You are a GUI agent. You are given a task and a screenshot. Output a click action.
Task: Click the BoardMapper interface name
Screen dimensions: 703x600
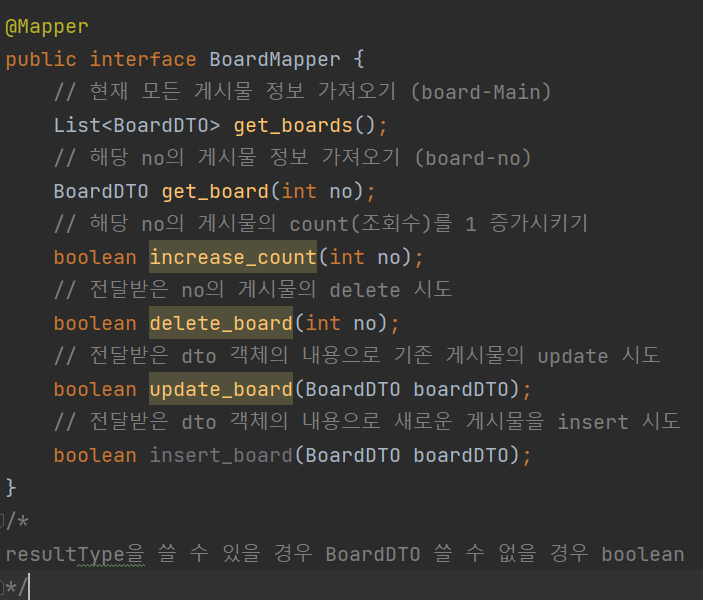274,59
